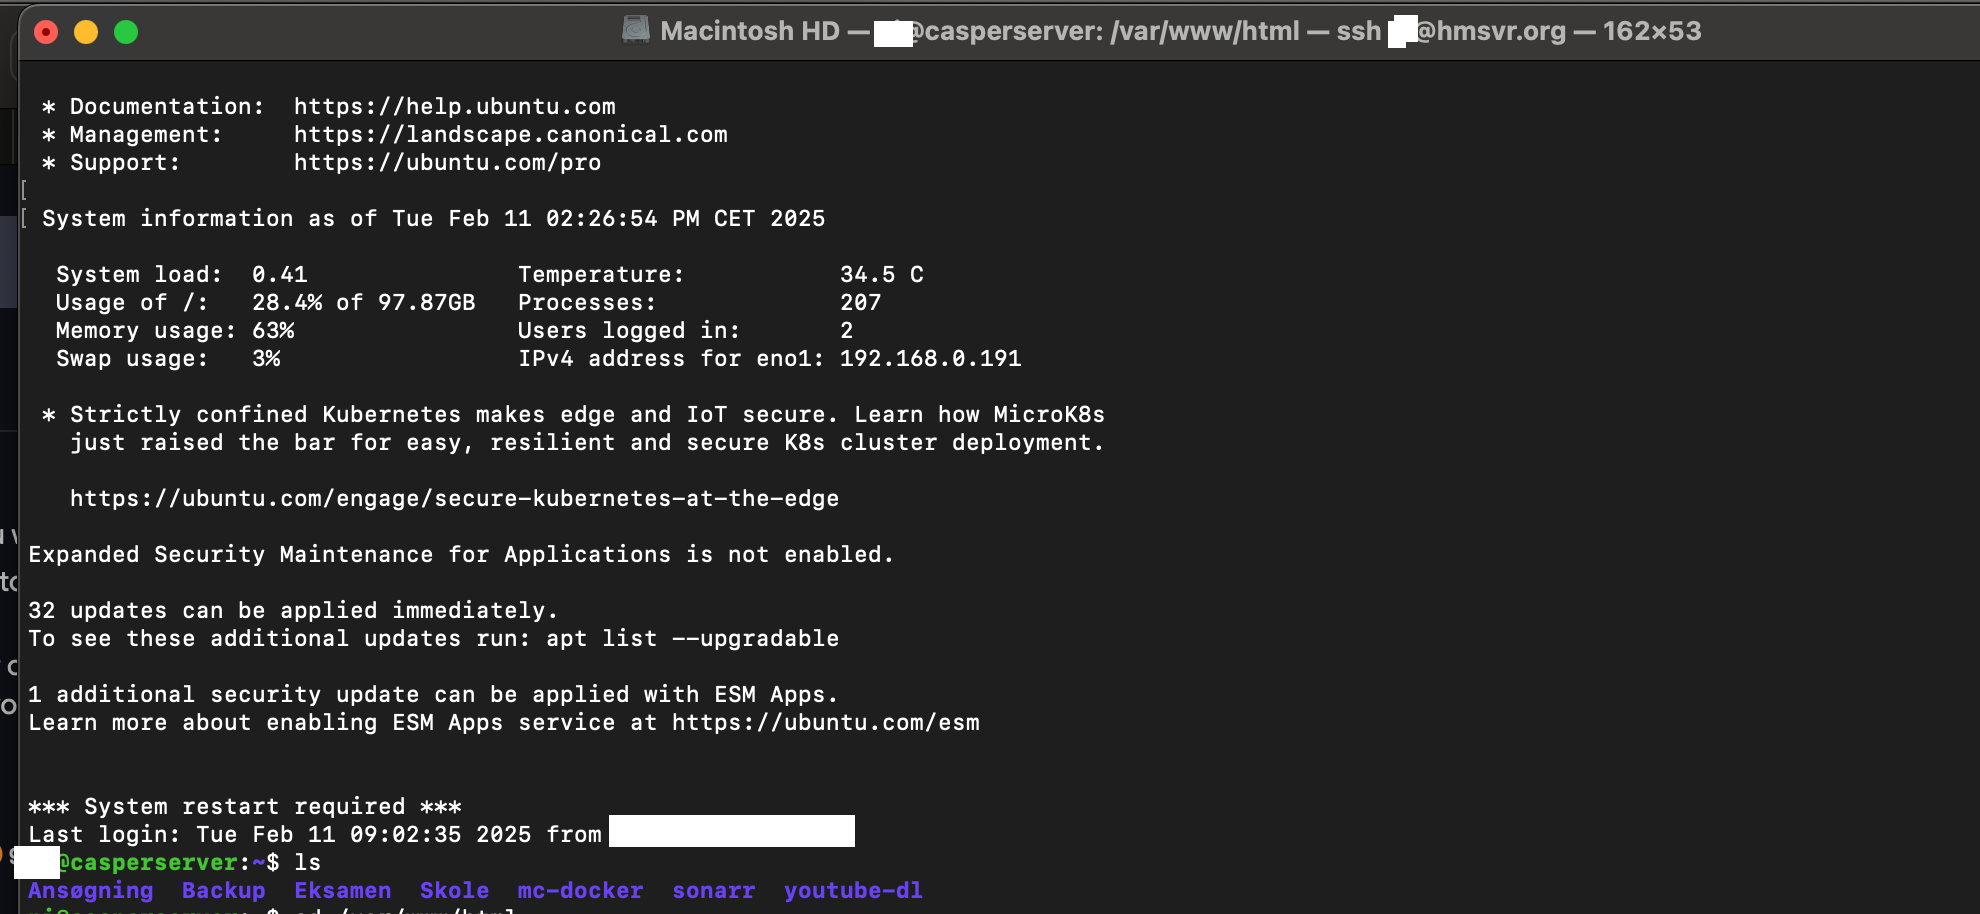Click the Strictly confined Kubernetes line
1980x914 pixels.
[574, 414]
